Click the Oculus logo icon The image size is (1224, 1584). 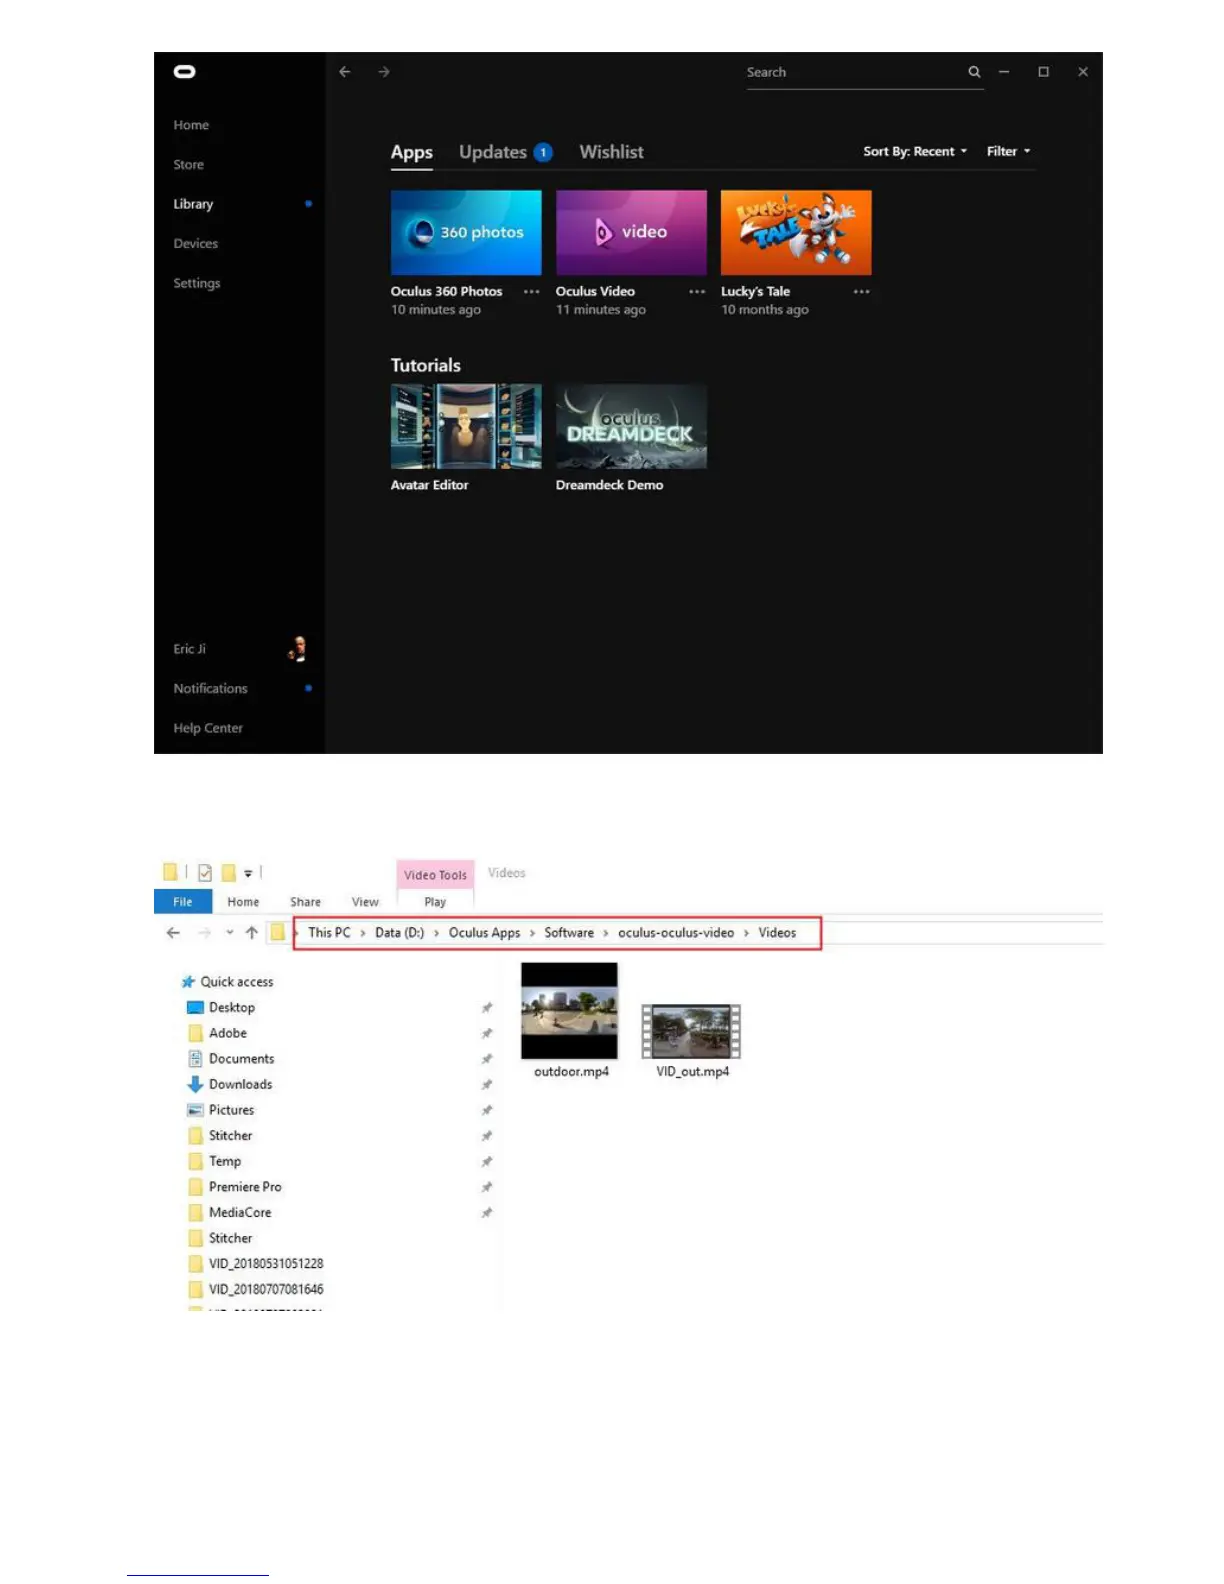(x=184, y=72)
